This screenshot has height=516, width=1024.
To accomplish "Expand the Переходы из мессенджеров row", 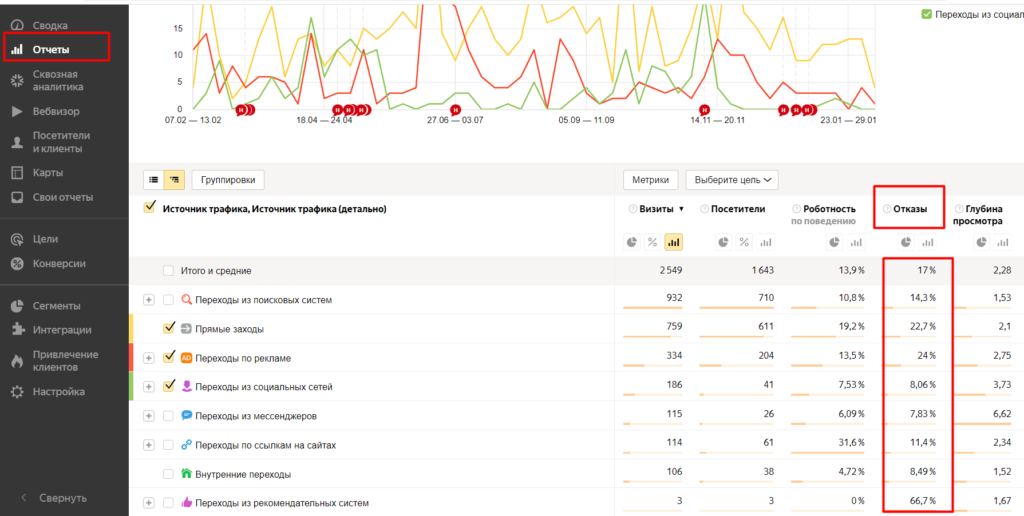I will 149,415.
